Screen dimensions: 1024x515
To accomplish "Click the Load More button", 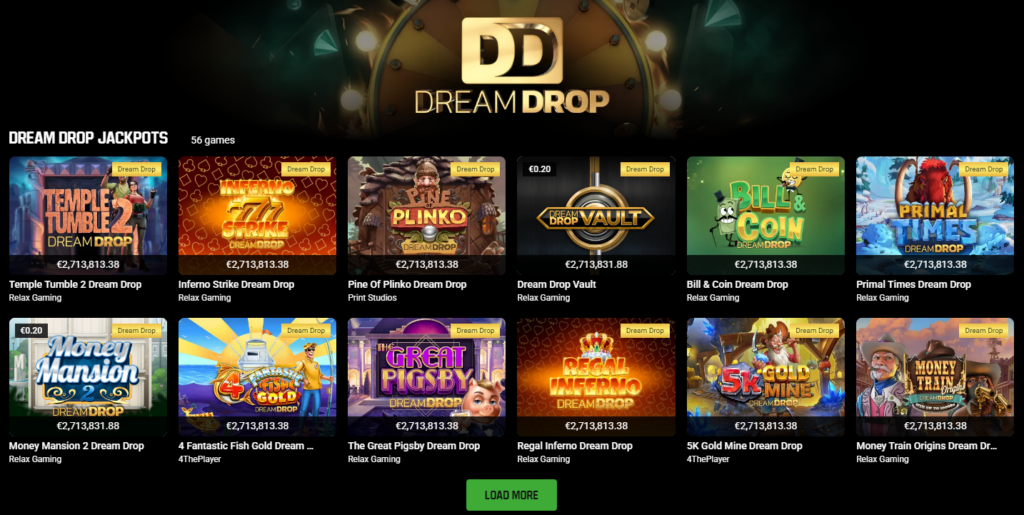I will [511, 495].
